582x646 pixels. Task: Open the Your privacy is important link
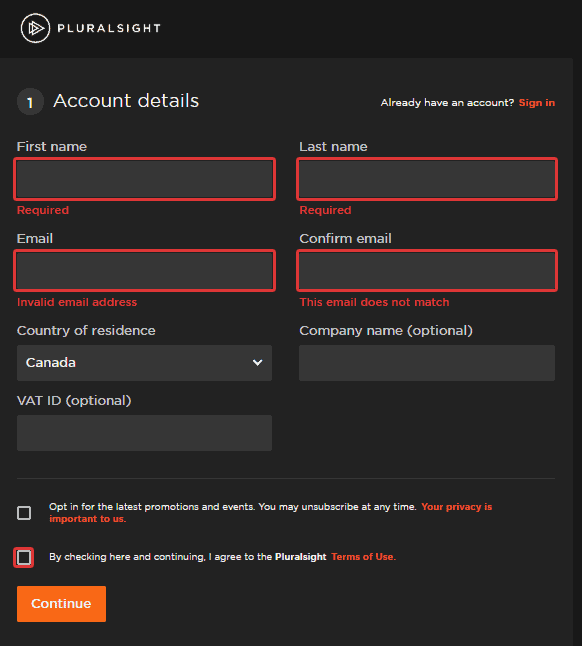[x=271, y=513]
